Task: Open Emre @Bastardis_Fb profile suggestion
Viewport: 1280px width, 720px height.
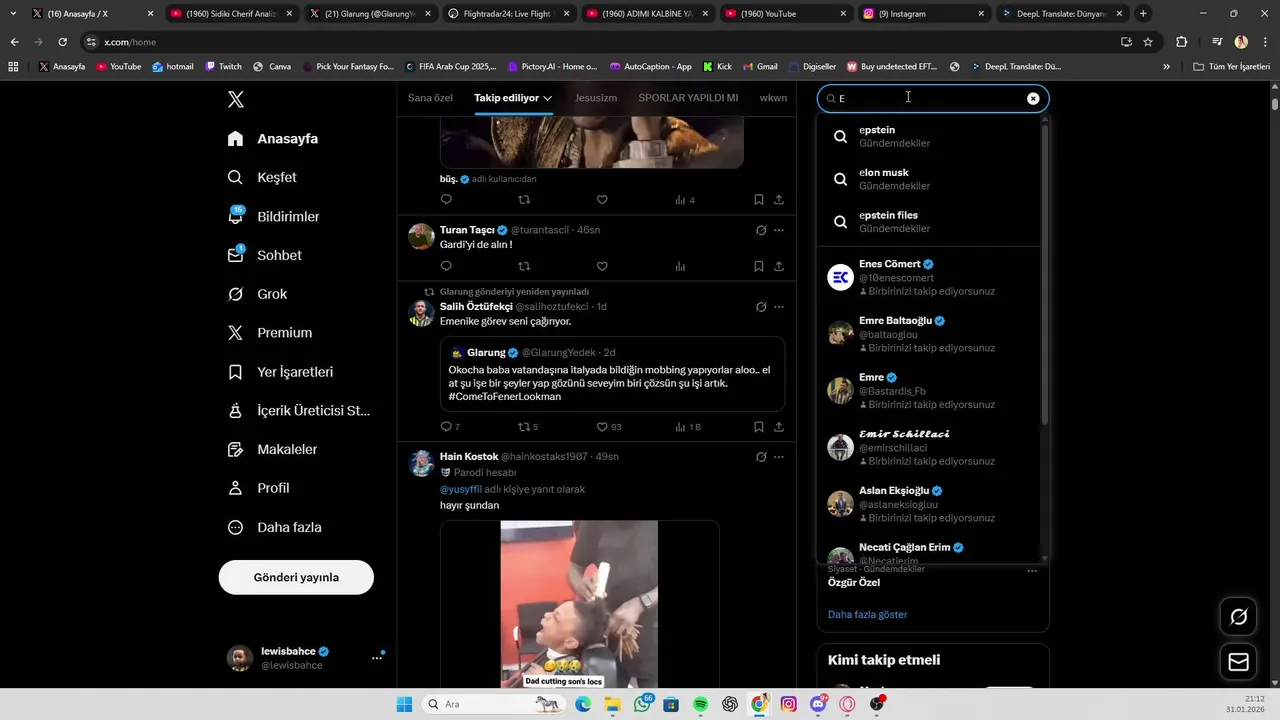Action: [929, 391]
